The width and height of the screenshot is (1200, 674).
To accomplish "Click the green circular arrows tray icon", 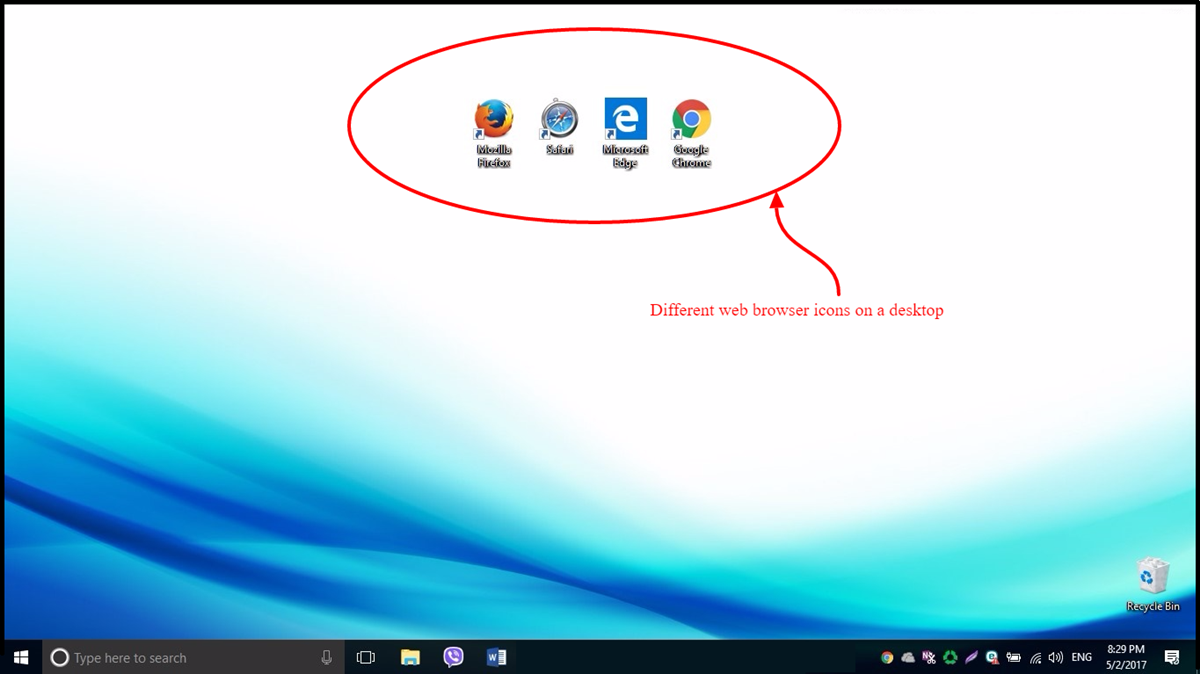I will (950, 658).
